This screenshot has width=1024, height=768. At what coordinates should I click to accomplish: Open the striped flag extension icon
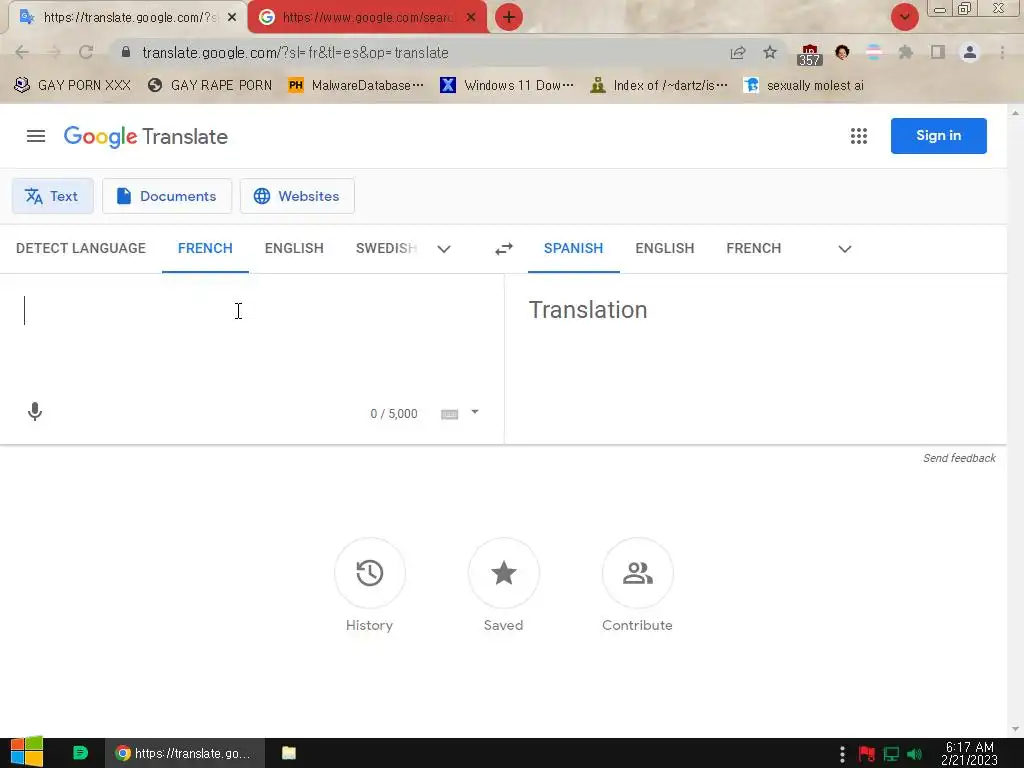pos(874,52)
